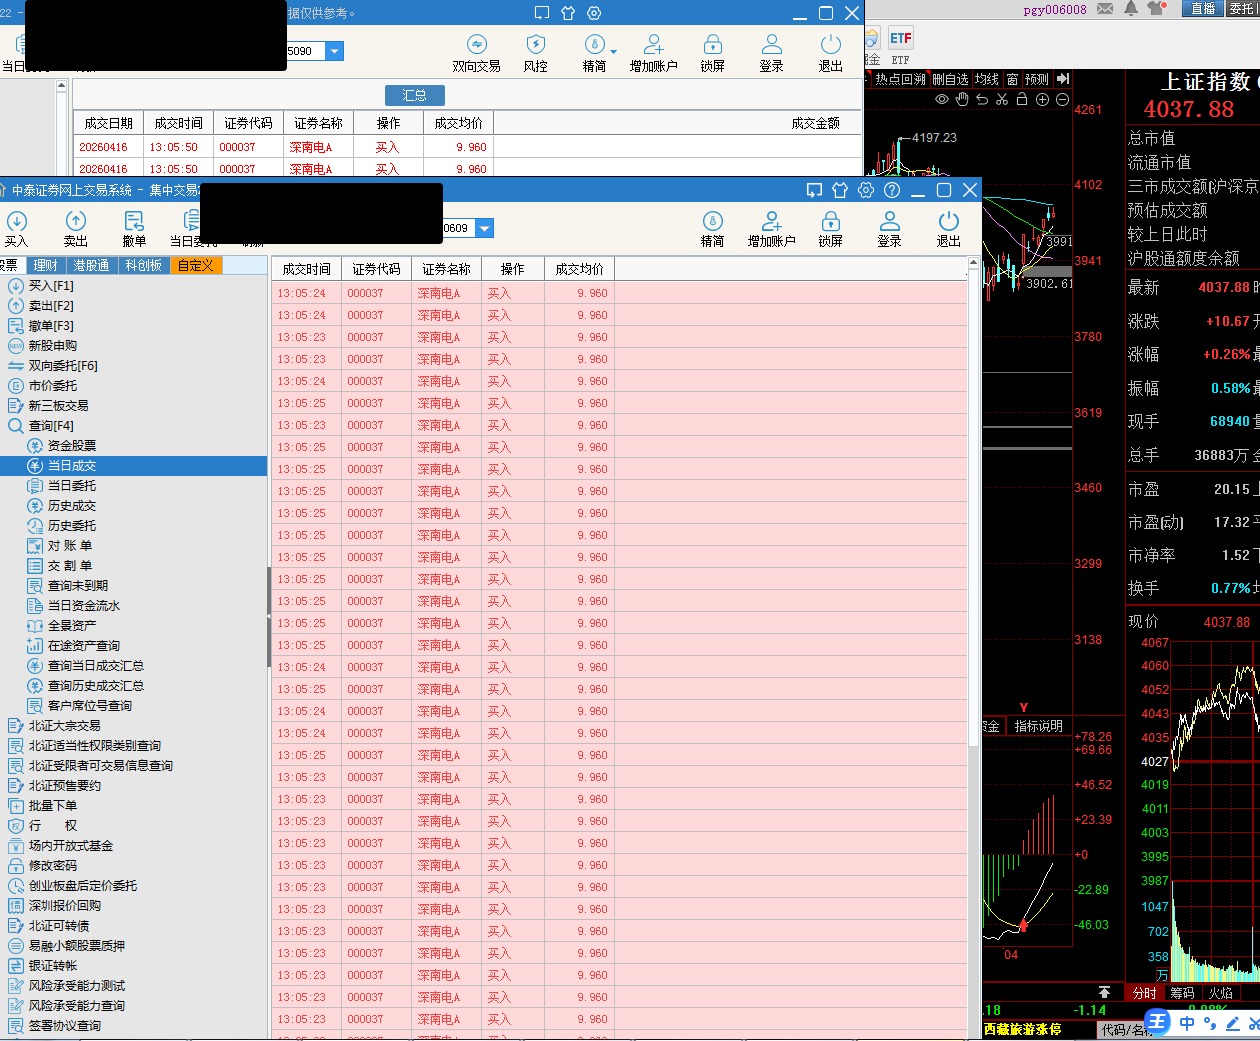Viewport: 1260px width, 1041px height.
Task: Switch to the 筹码 tab in the chart panel
Action: coord(1182,993)
